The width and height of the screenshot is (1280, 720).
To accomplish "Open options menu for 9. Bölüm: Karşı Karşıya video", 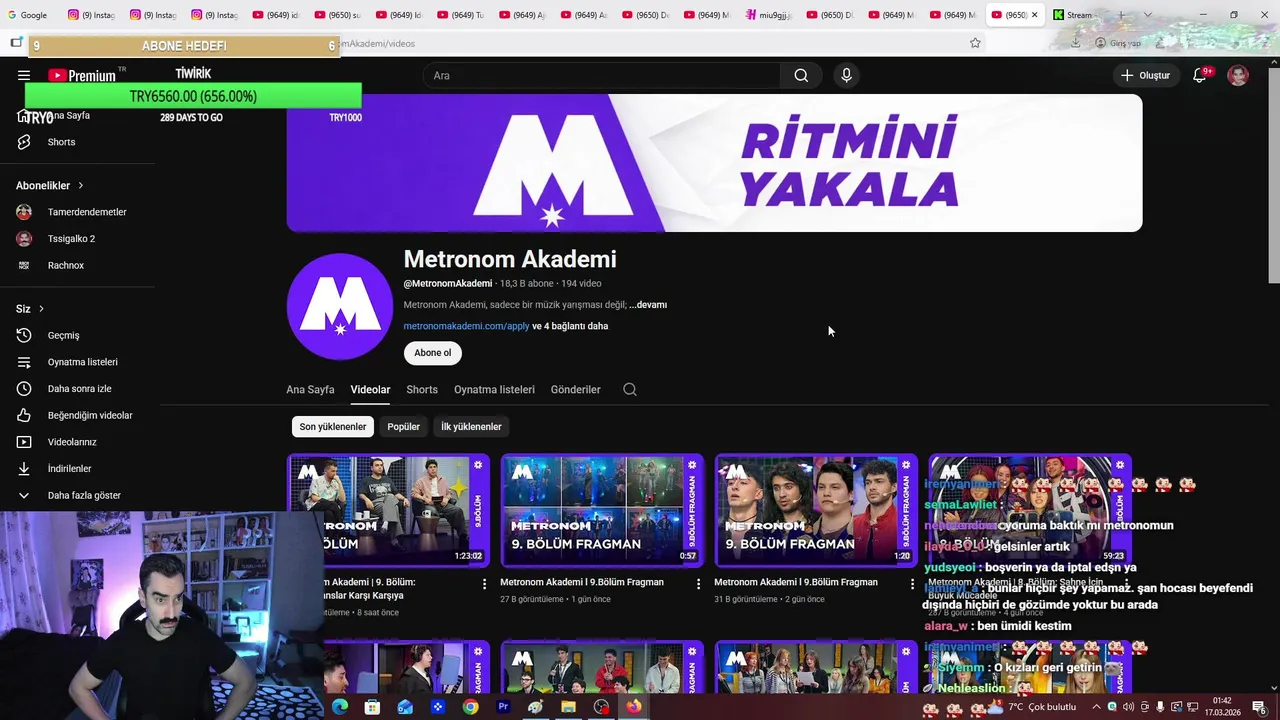I will point(485,584).
